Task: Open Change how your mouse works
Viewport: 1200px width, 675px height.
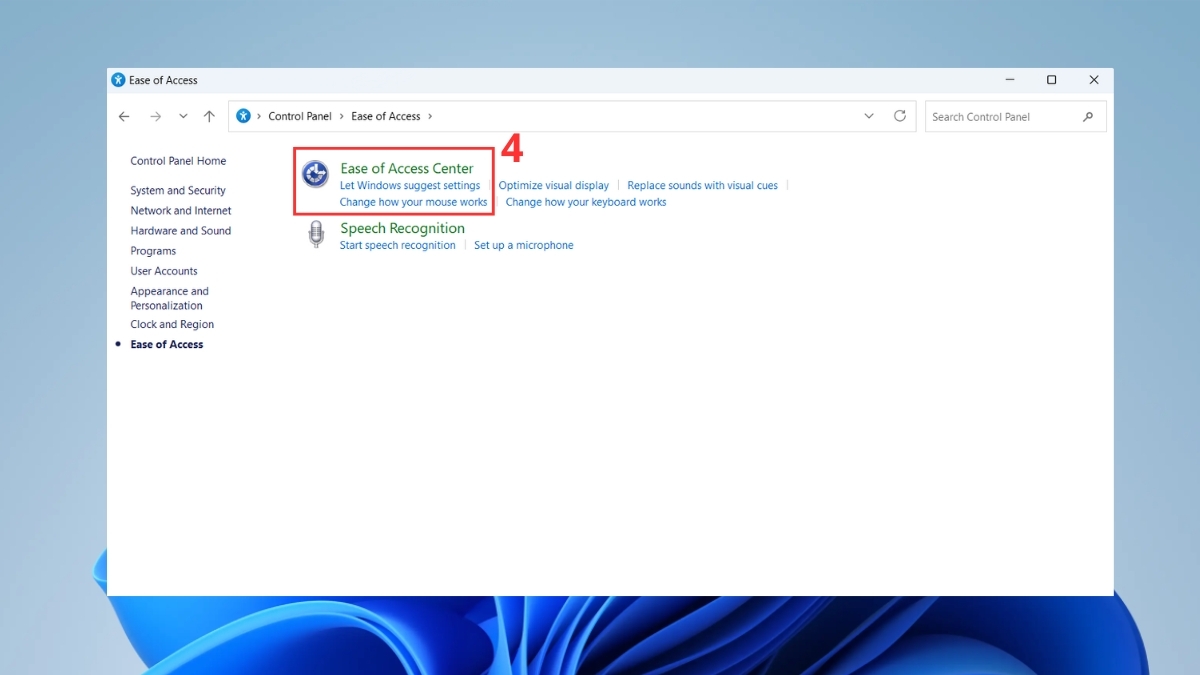Action: coord(413,202)
